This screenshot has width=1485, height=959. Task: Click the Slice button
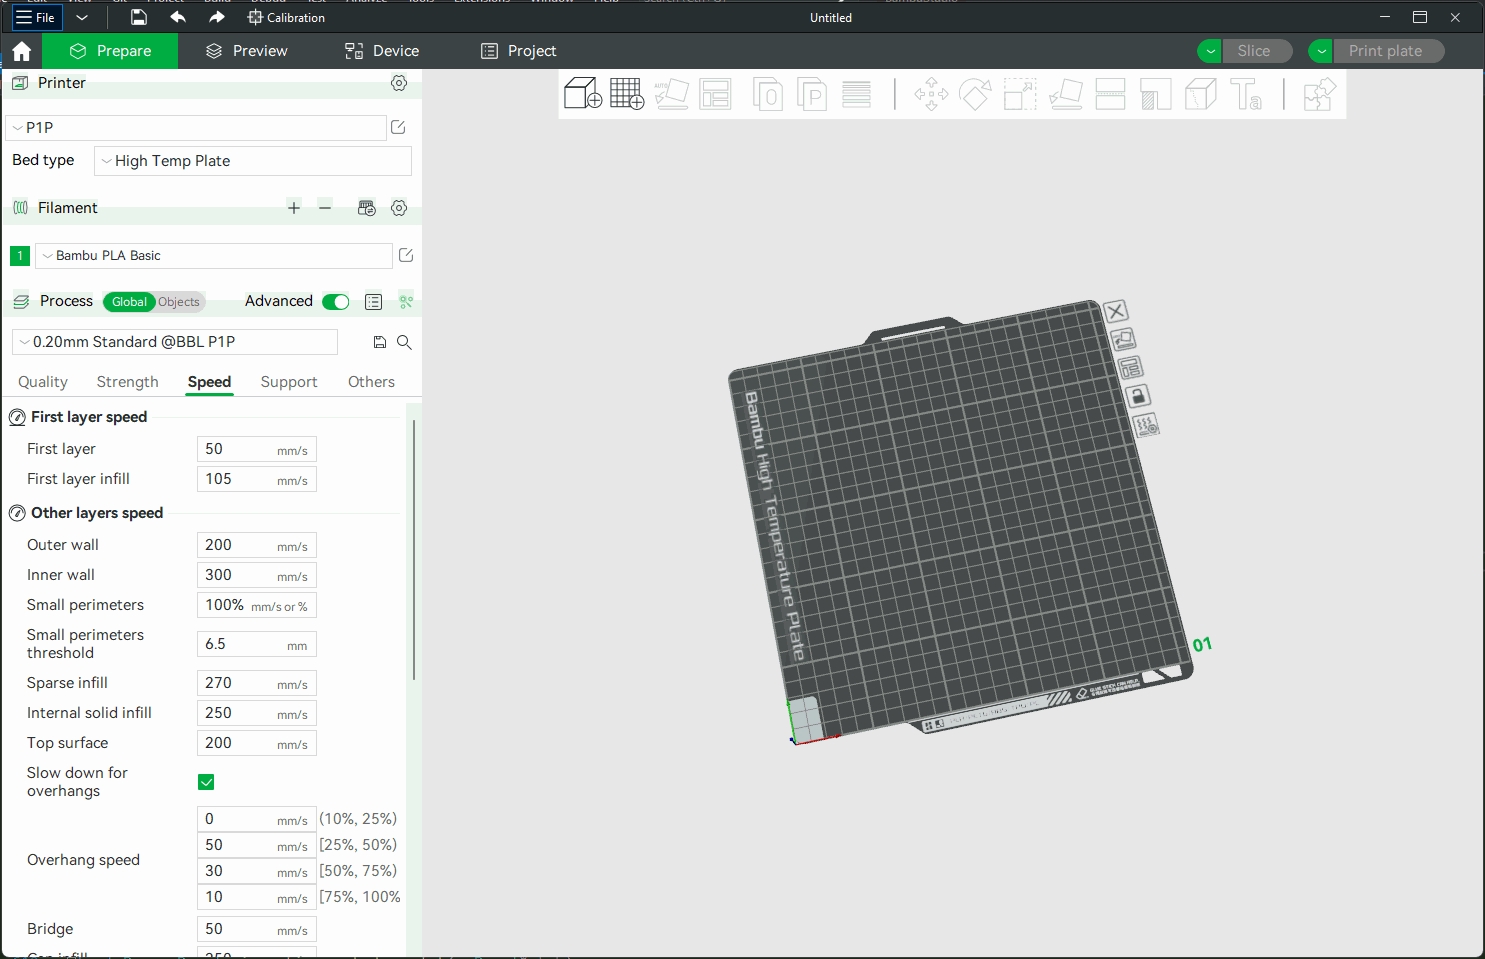(1254, 51)
